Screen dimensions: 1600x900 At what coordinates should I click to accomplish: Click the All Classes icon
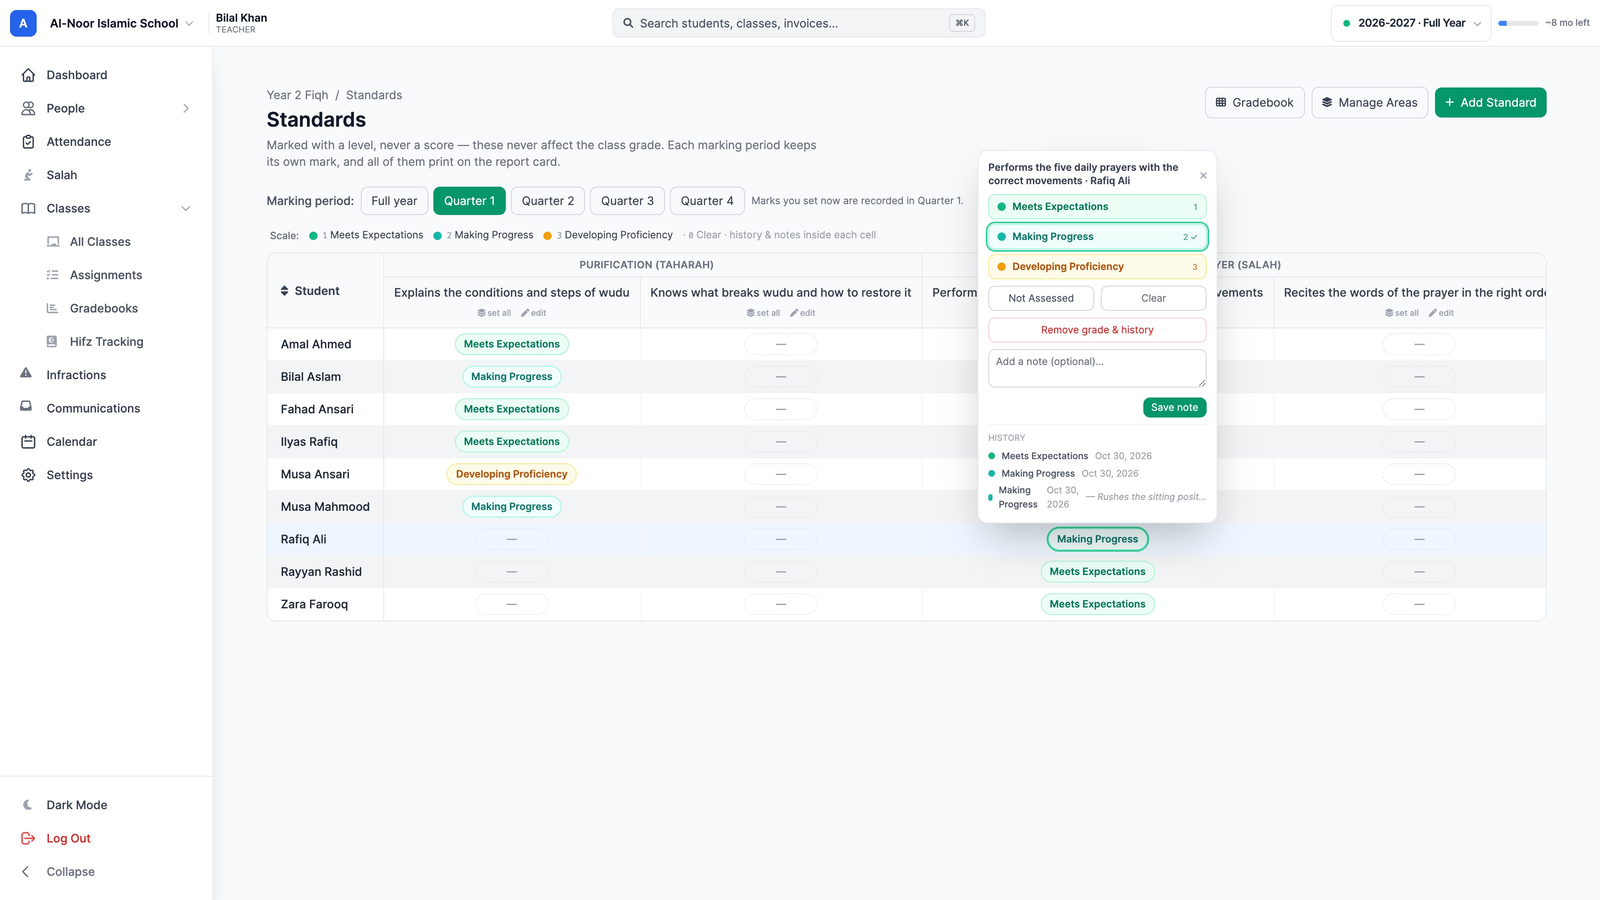(x=53, y=242)
